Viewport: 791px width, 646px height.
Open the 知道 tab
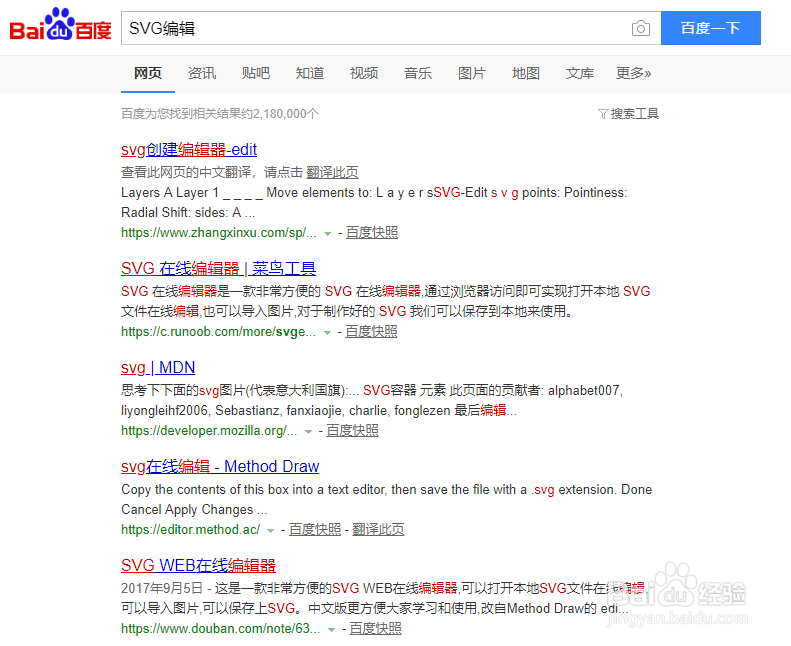click(310, 74)
